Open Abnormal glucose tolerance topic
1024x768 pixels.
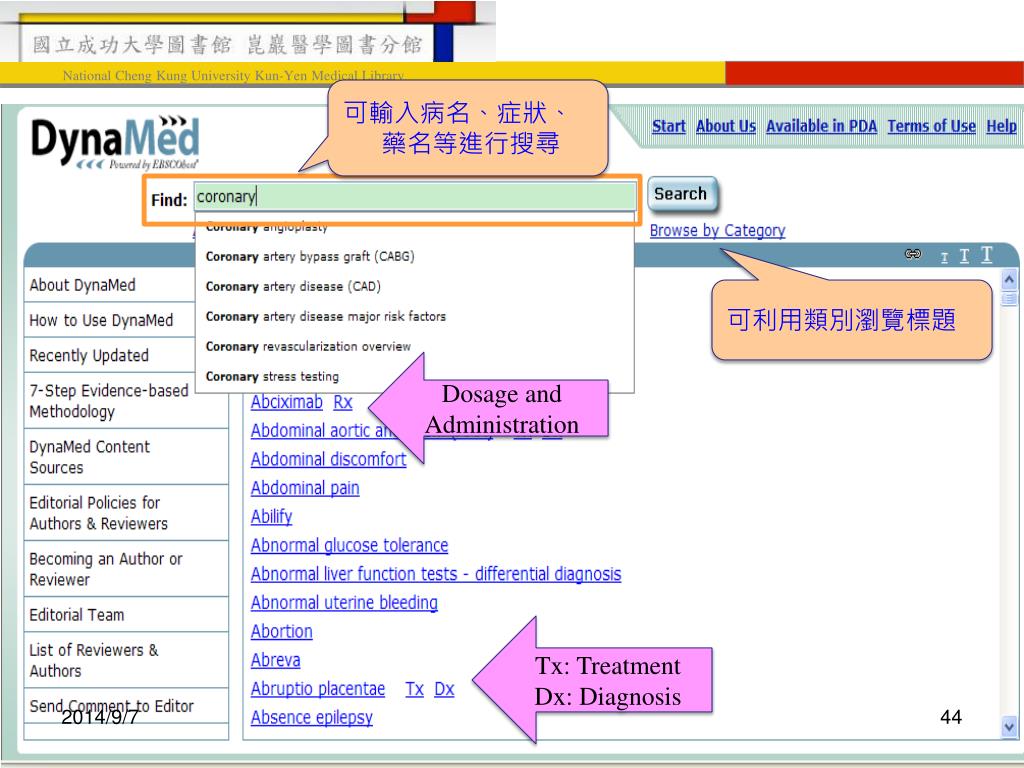tap(349, 546)
